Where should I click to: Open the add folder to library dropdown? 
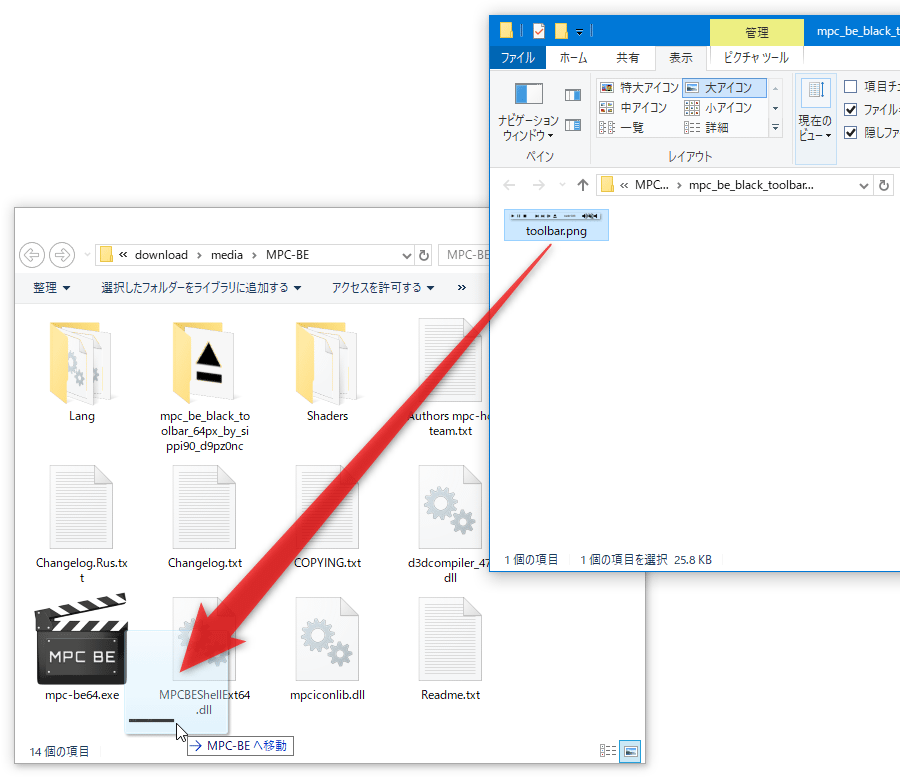[x=201, y=288]
